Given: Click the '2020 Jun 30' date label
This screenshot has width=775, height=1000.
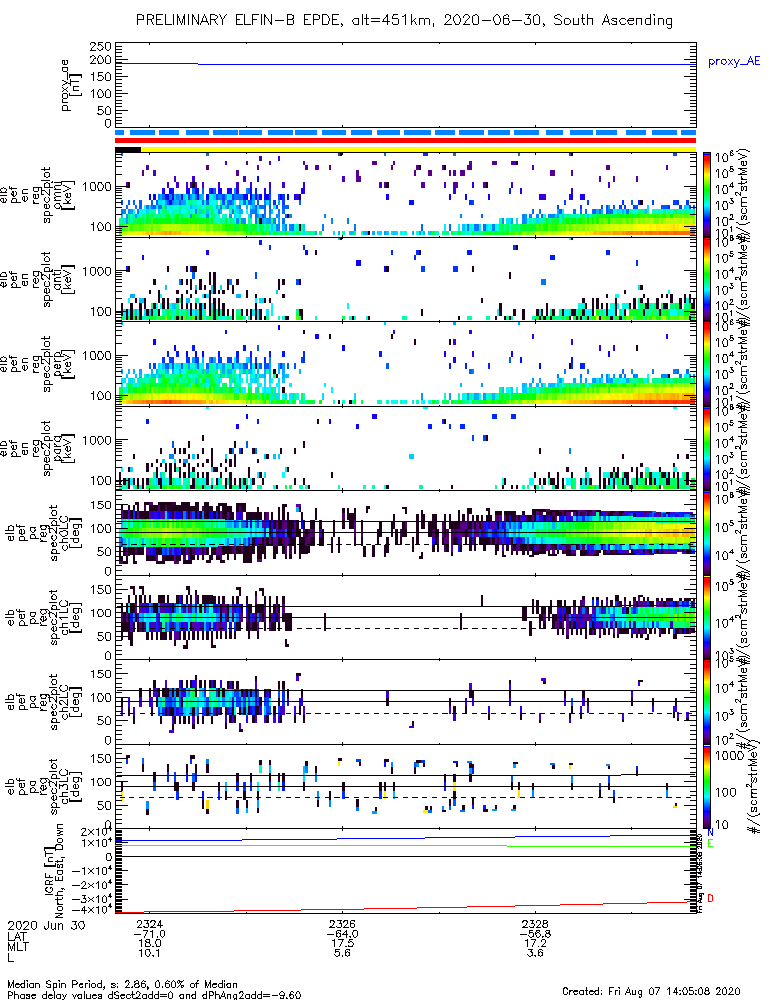Looking at the screenshot, I should click(x=47, y=925).
